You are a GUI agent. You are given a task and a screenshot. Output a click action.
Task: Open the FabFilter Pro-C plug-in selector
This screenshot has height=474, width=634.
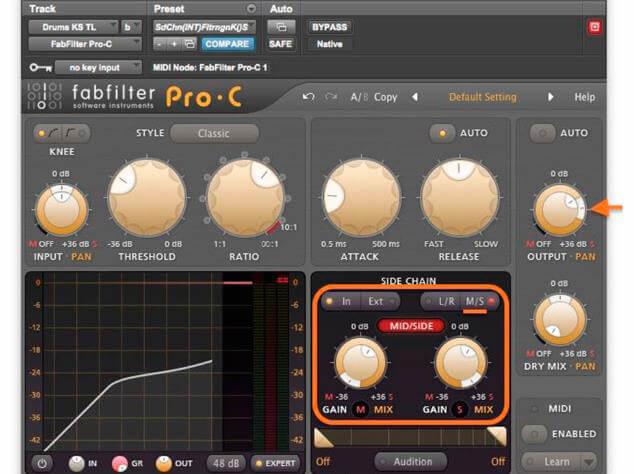[x=85, y=44]
